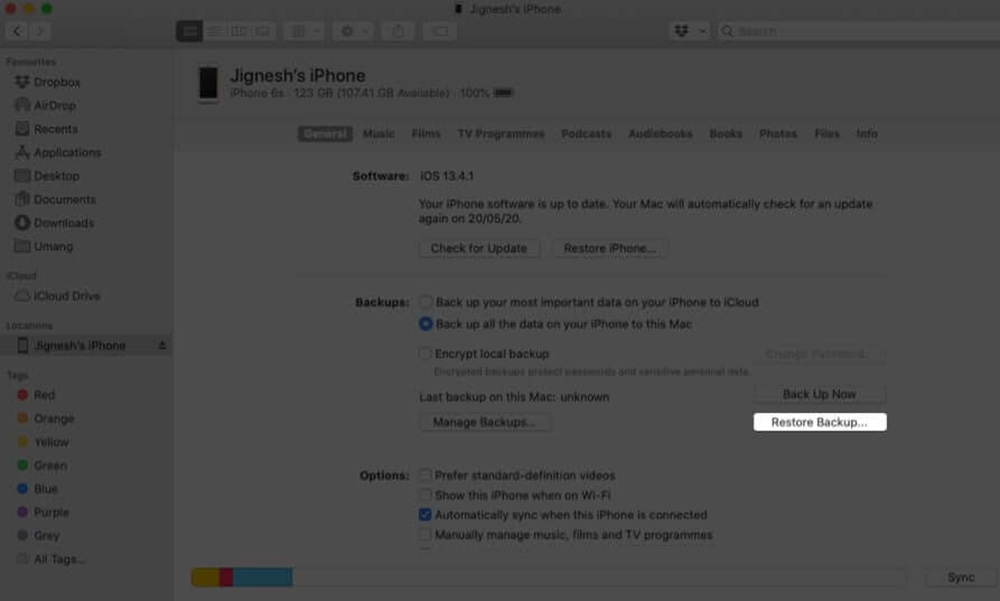Enable Manually manage music, films and TV
This screenshot has height=601, width=1000.
425,535
